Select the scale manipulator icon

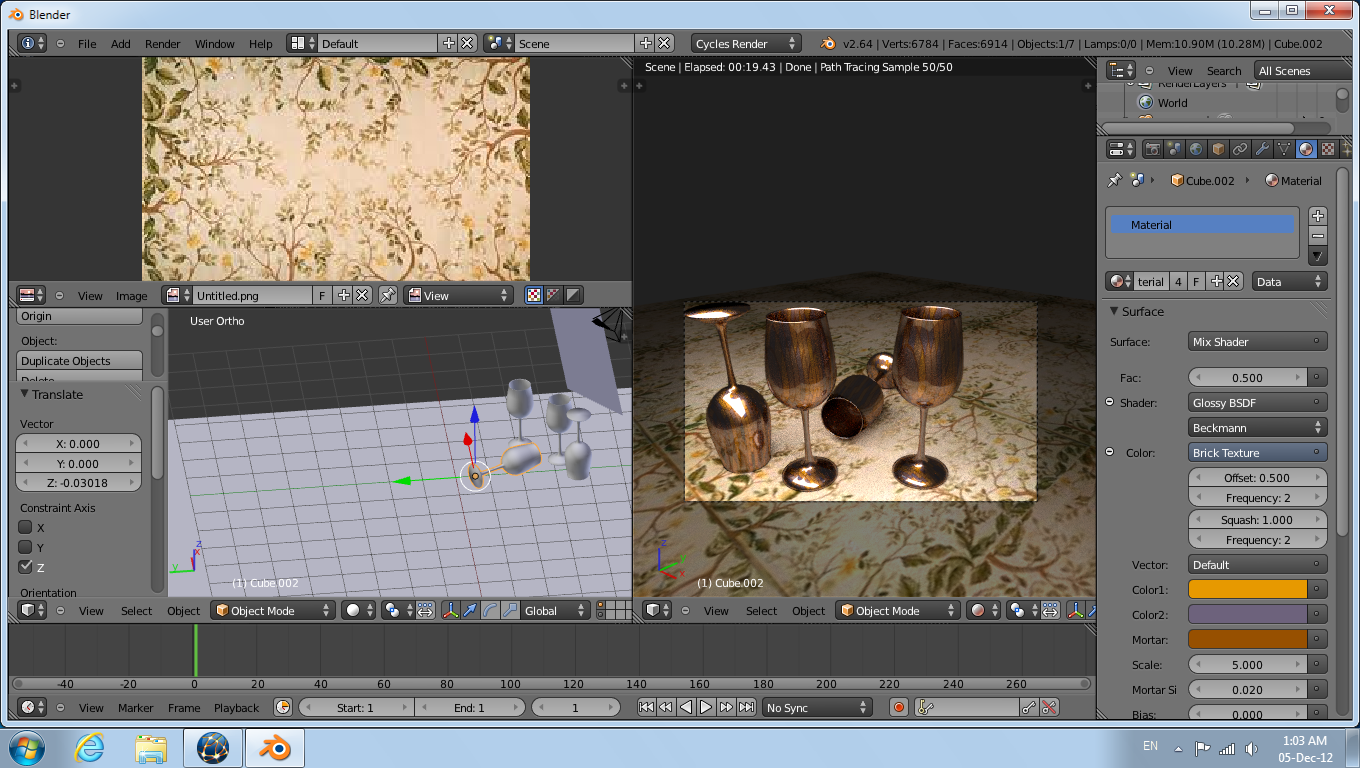511,610
